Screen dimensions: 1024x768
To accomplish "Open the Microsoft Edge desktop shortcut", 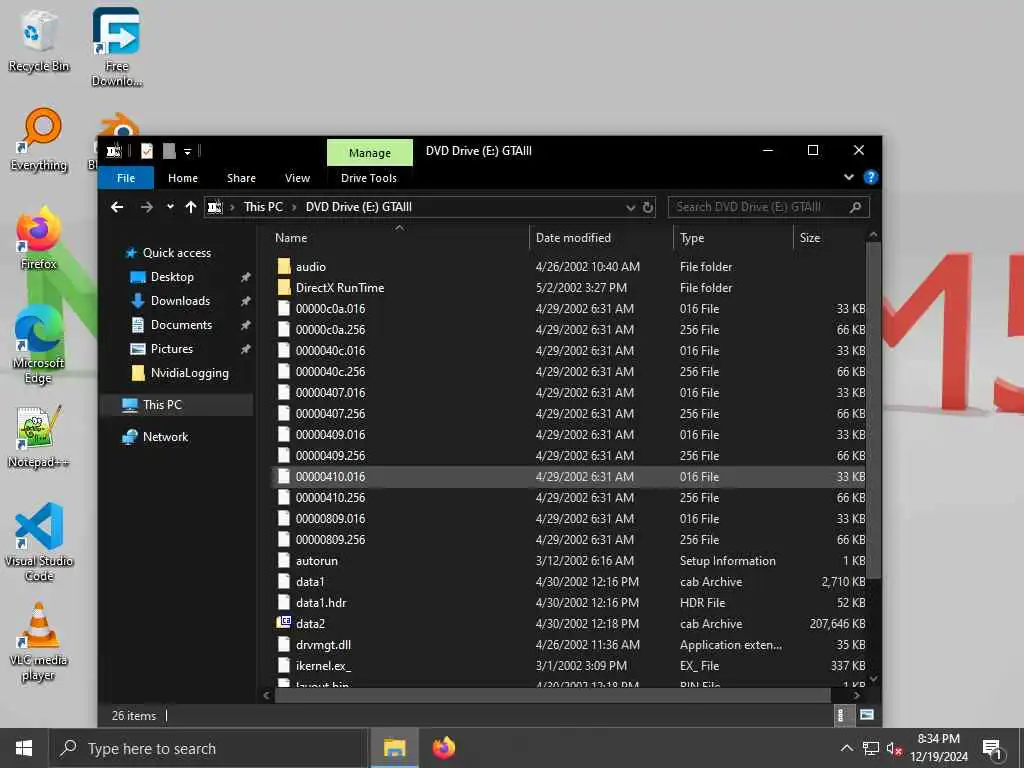I will pos(38,345).
